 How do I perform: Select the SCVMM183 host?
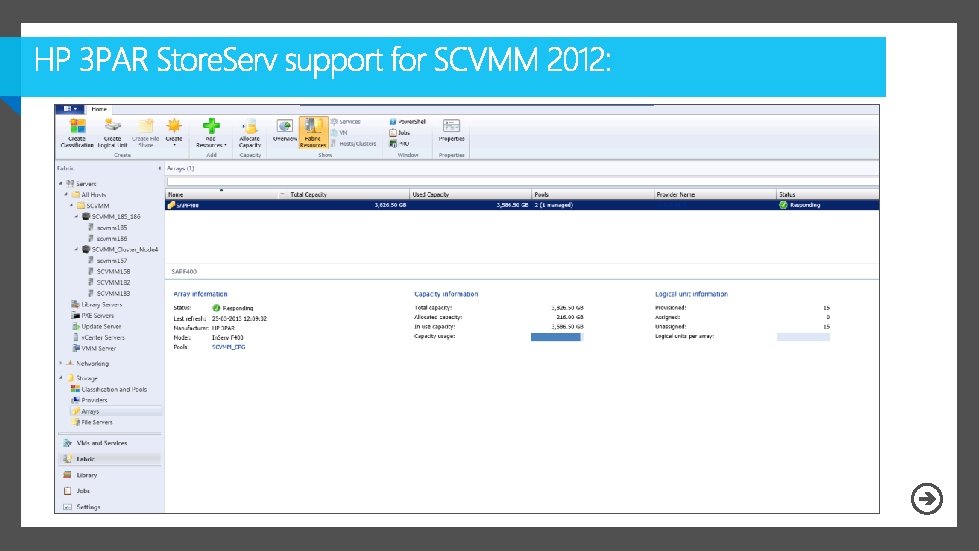click(x=109, y=293)
